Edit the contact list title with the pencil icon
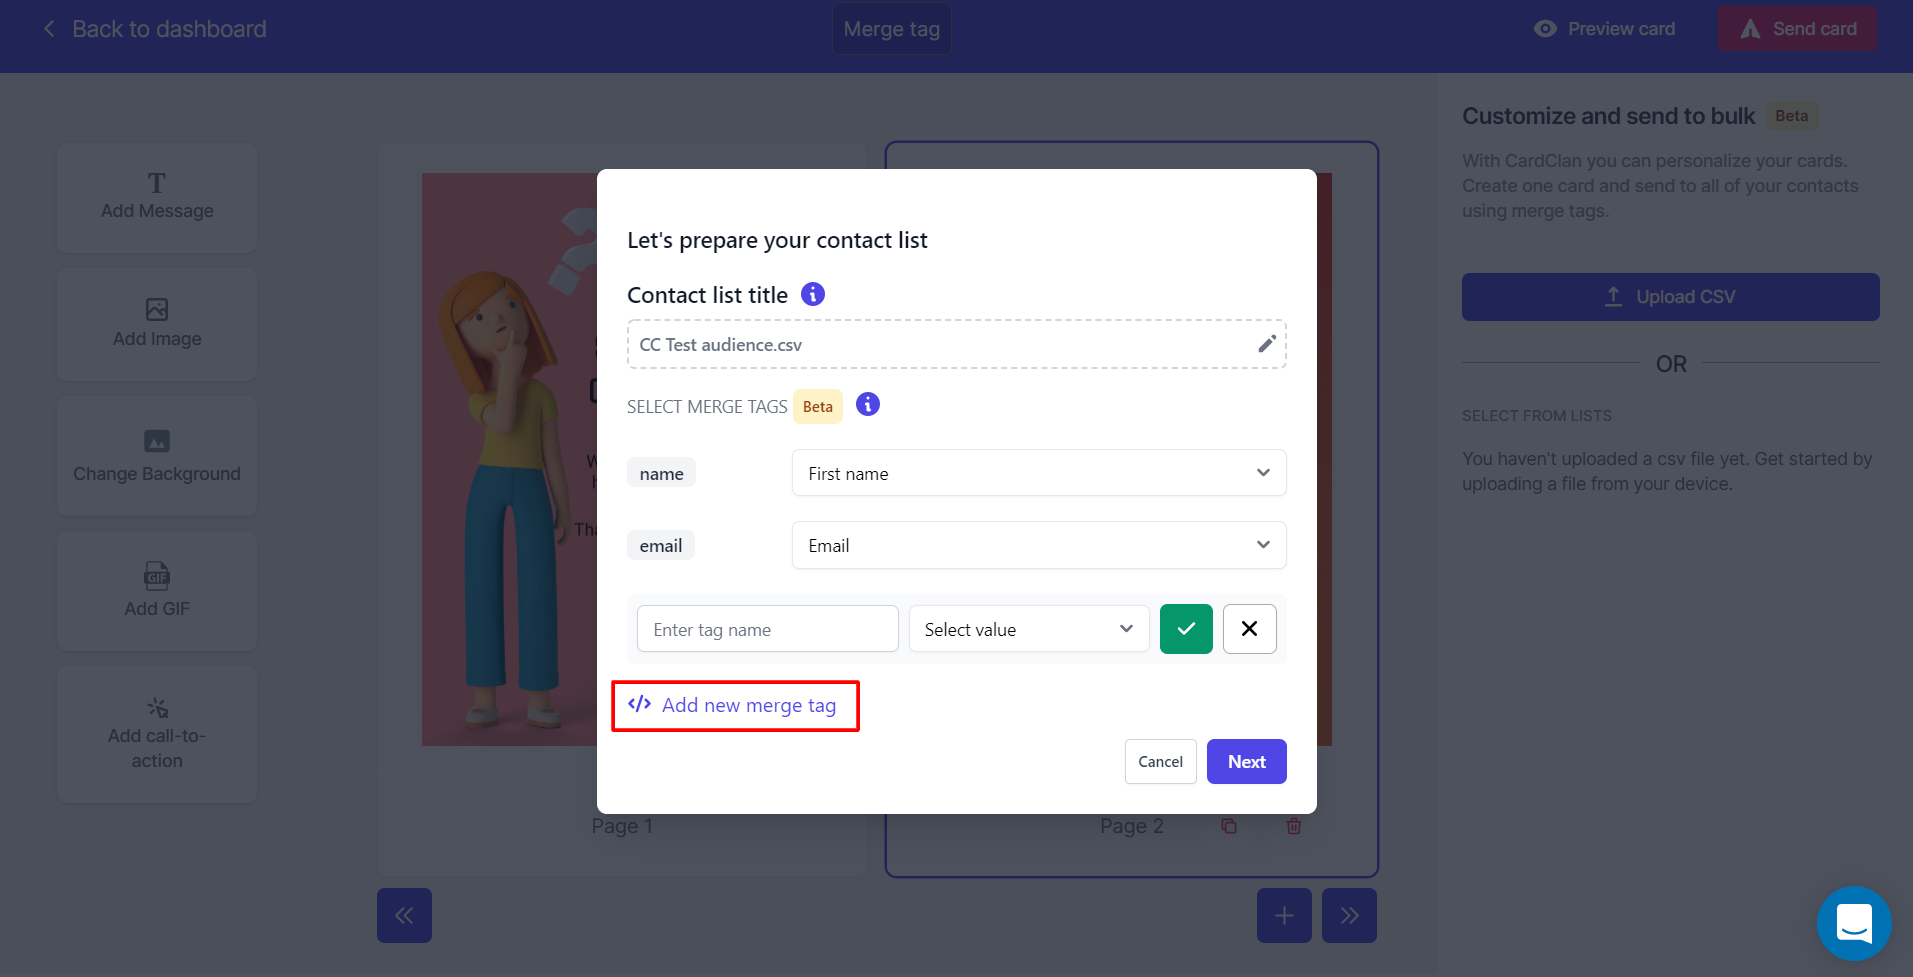The image size is (1913, 977). tap(1265, 343)
